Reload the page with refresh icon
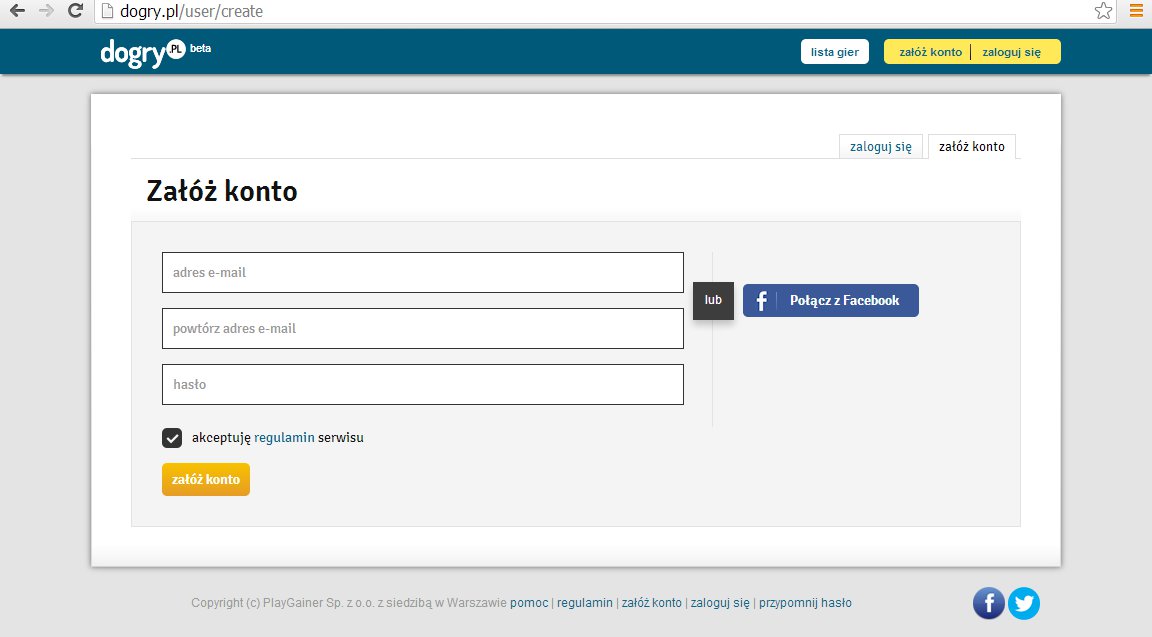Screen dimensions: 1152x637 [x=75, y=10]
